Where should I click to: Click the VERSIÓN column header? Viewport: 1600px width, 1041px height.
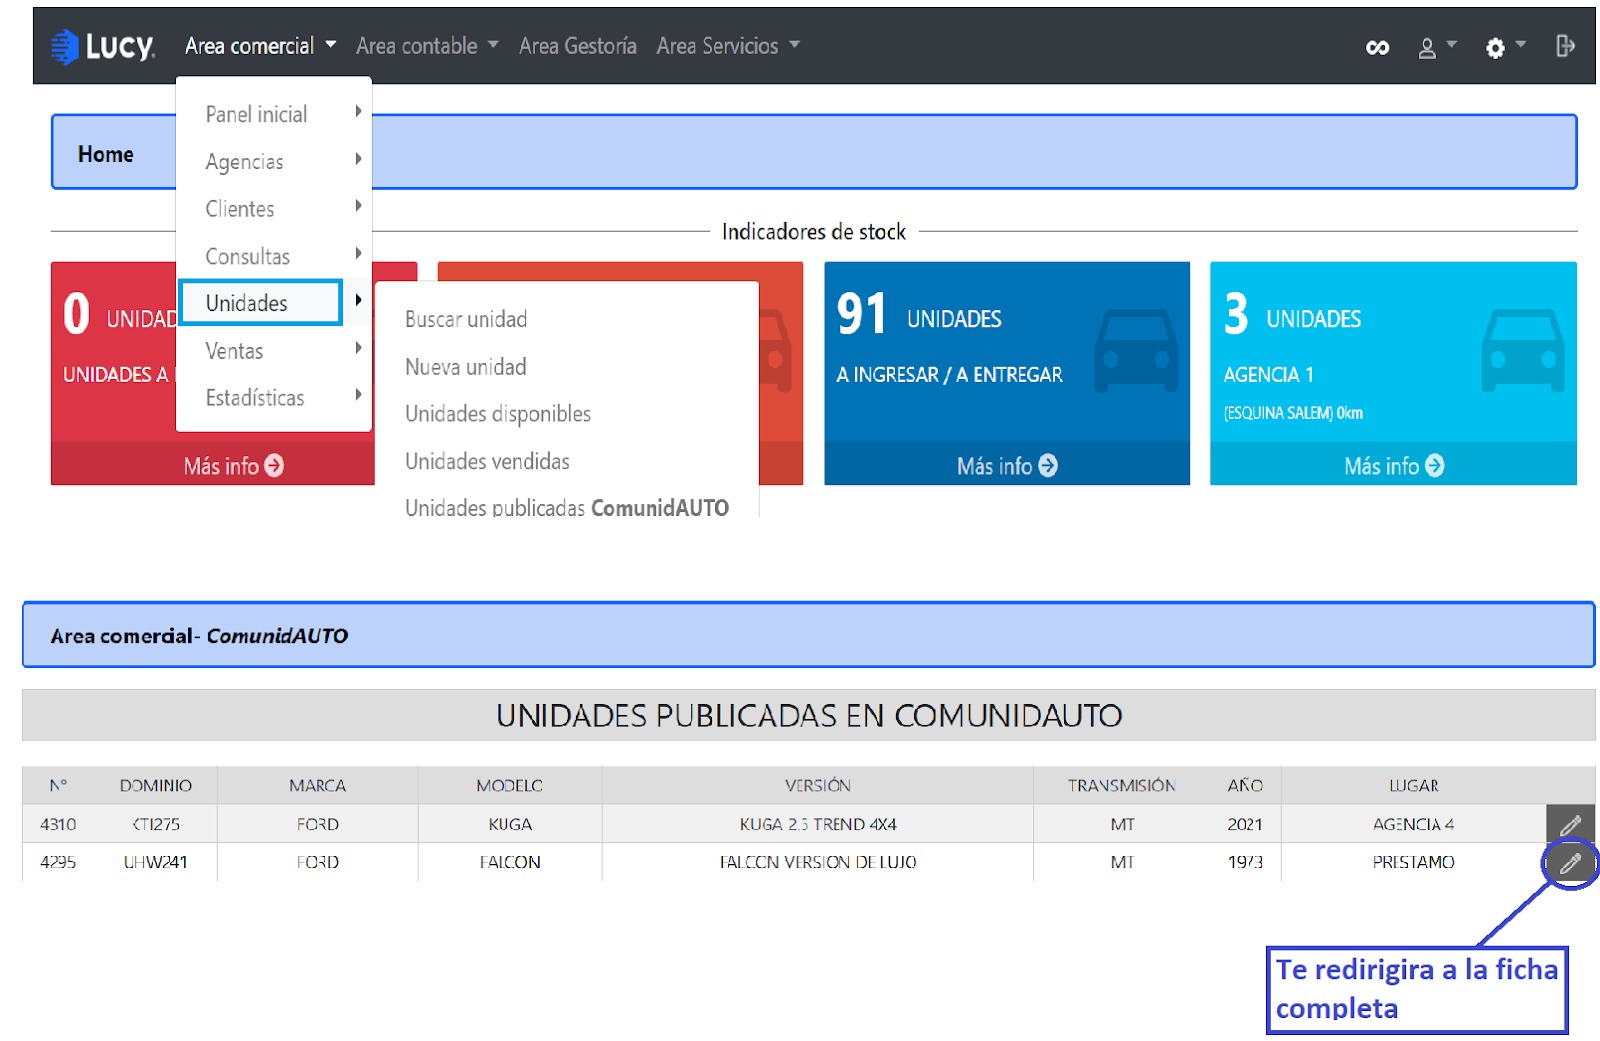pyautogui.click(x=818, y=786)
